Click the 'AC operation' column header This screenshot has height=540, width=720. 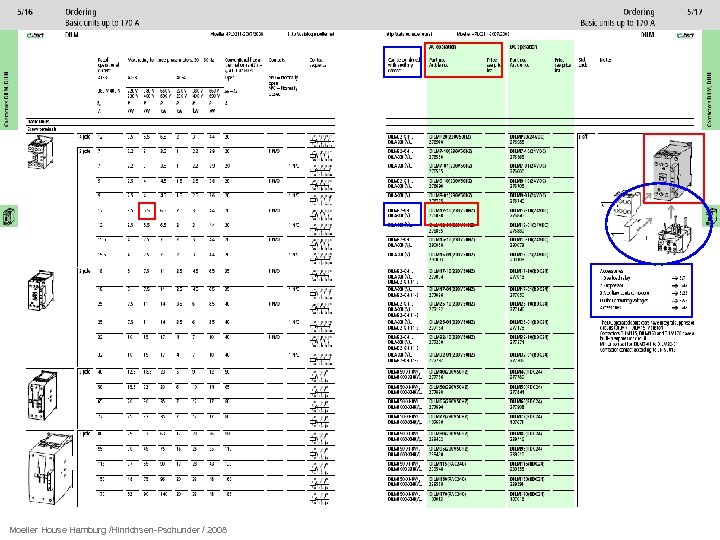[x=442, y=47]
